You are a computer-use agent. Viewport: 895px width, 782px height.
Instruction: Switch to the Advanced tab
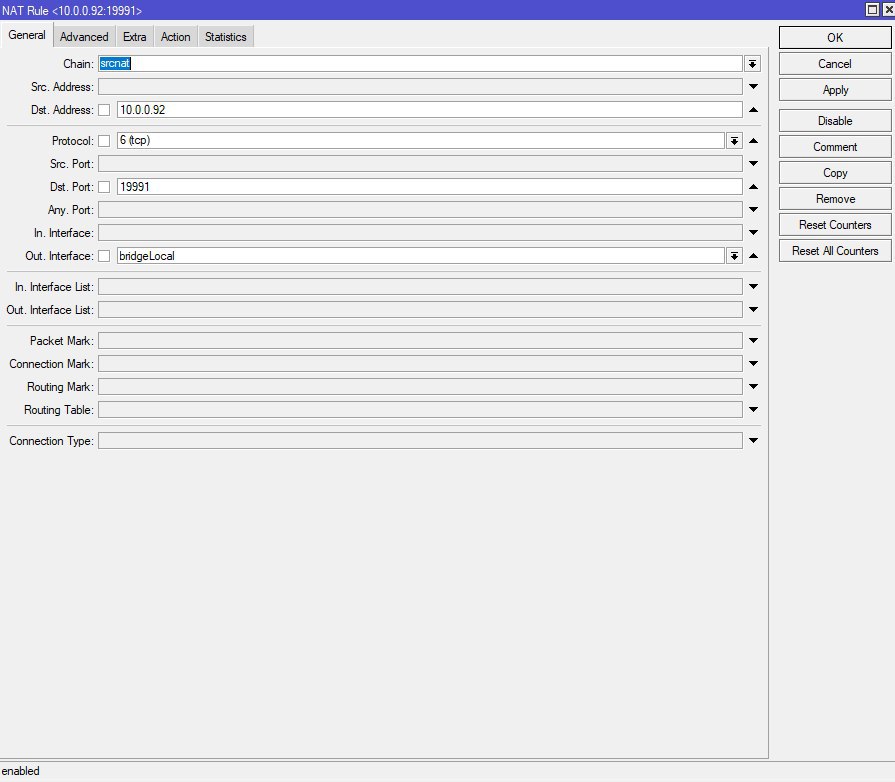[x=84, y=37]
